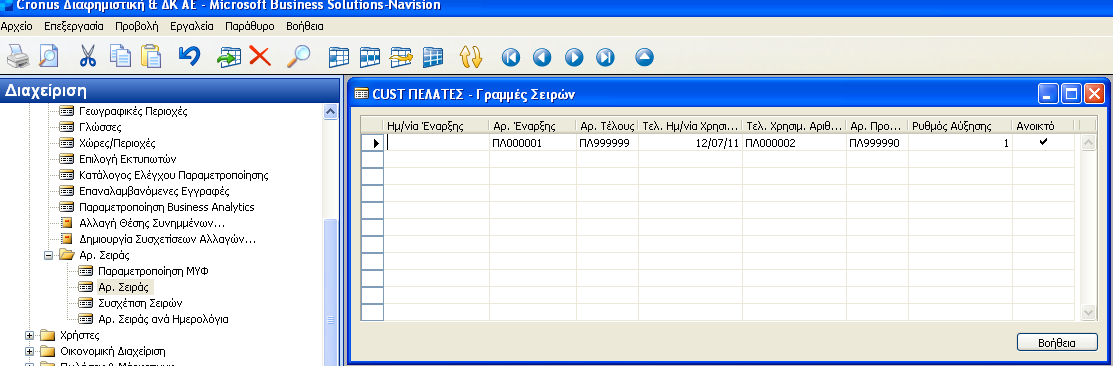Click the blue up-arrow list icon
This screenshot has width=1113, height=366.
coord(644,57)
